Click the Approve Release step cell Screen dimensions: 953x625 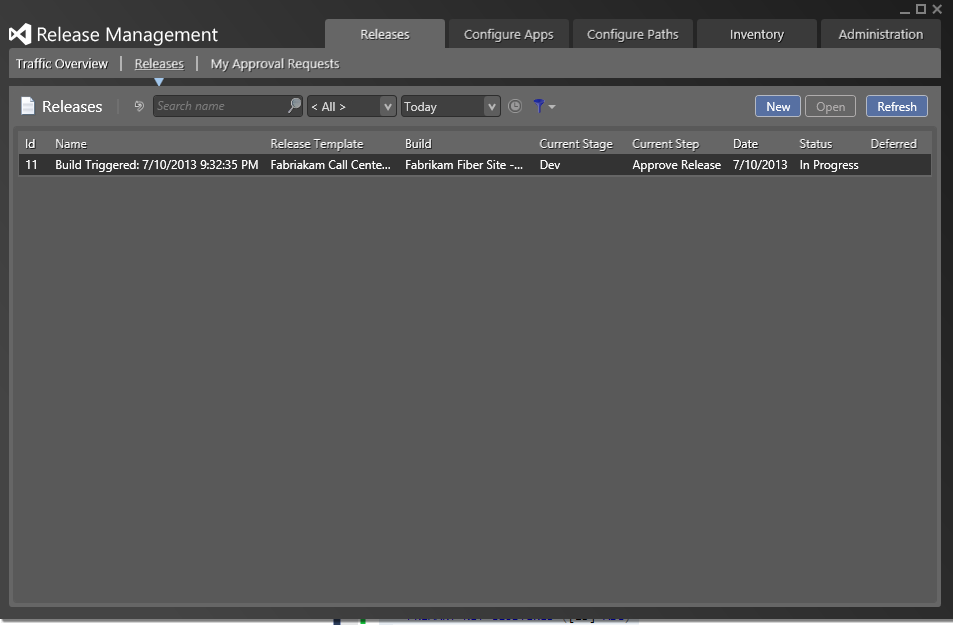tap(676, 165)
